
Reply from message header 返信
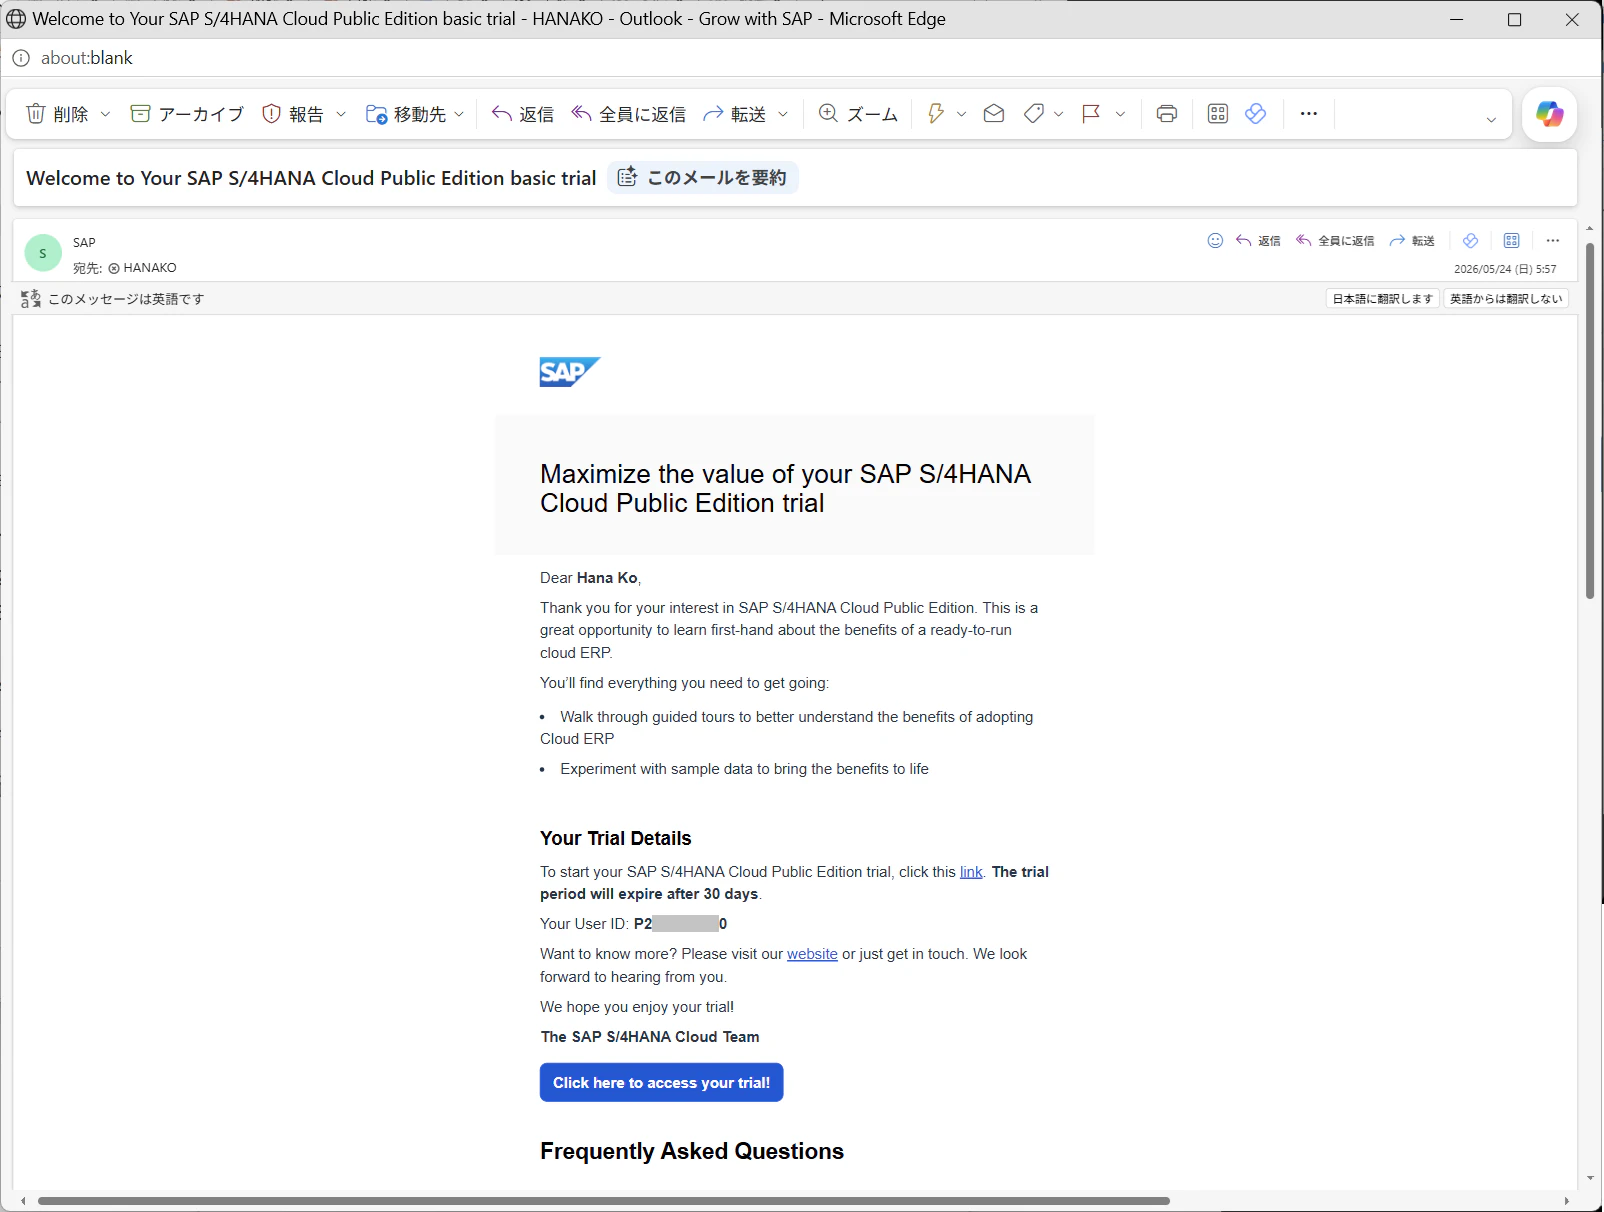click(x=1258, y=240)
